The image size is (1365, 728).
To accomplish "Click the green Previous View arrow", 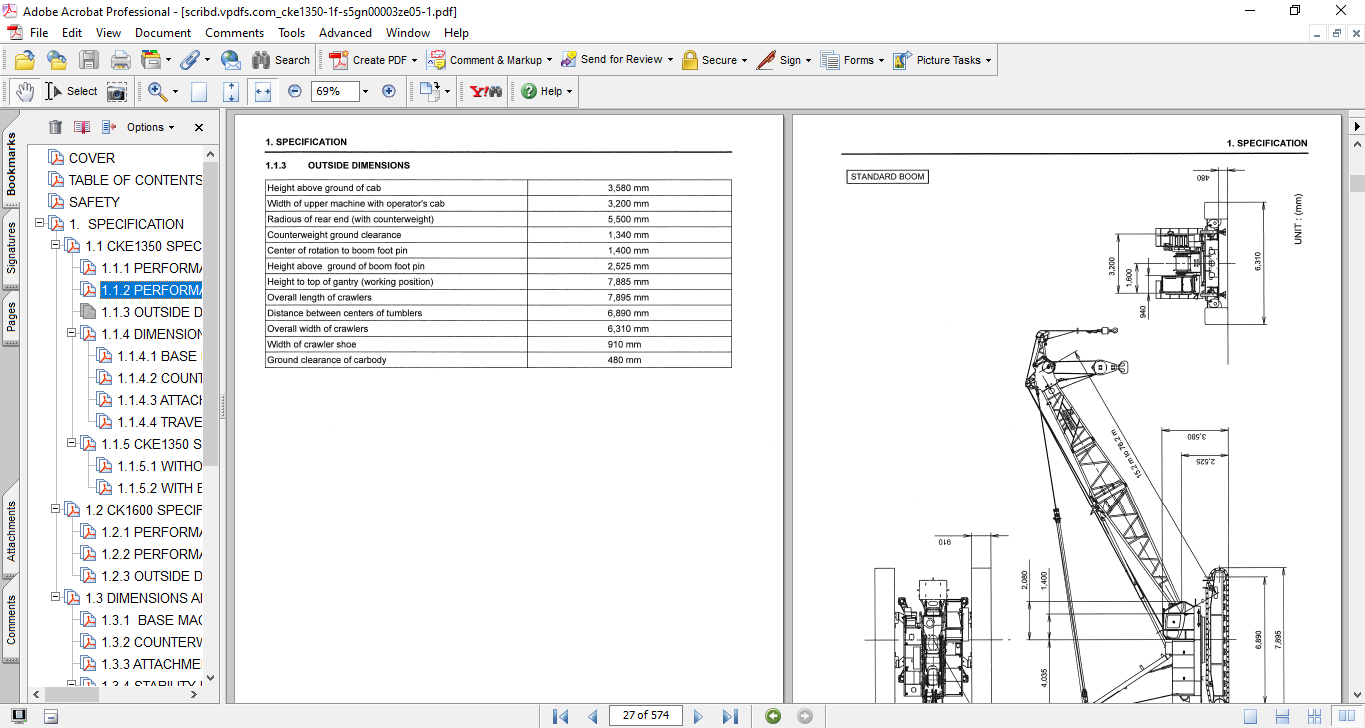I will [x=772, y=716].
